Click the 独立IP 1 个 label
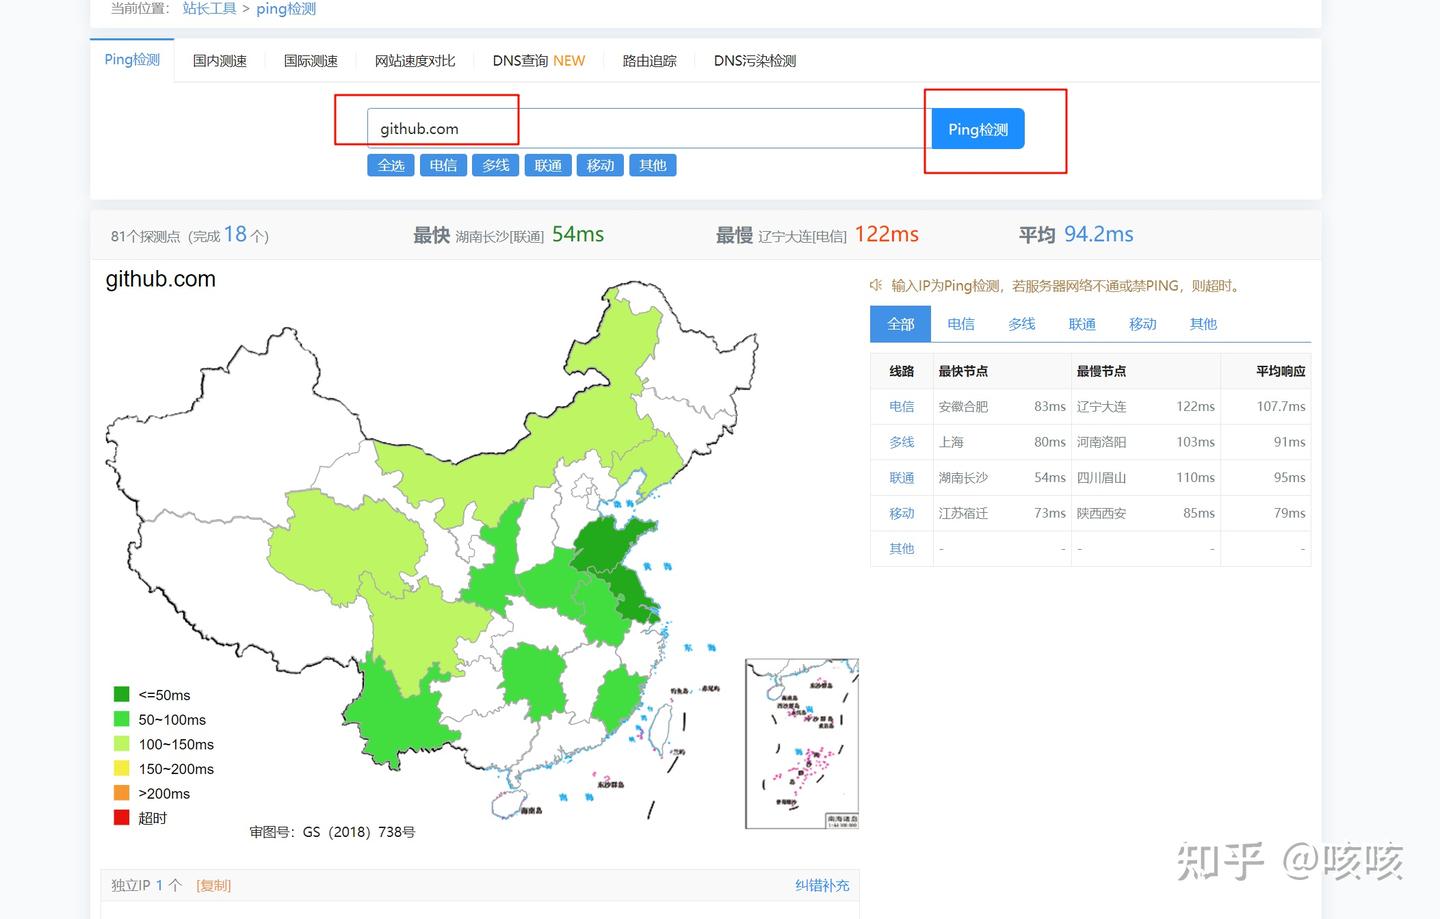 (x=146, y=885)
